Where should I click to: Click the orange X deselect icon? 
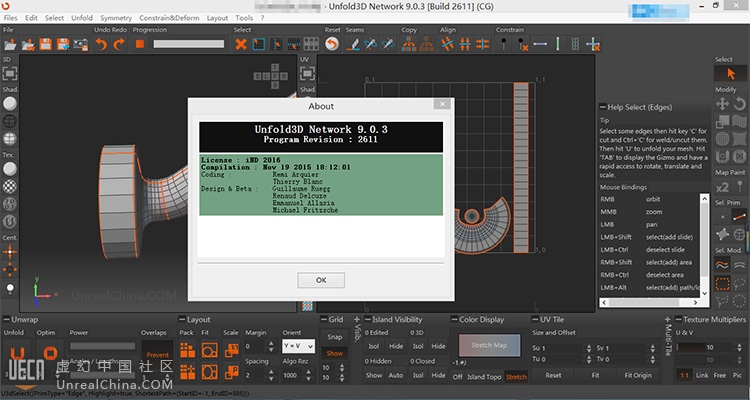(241, 44)
